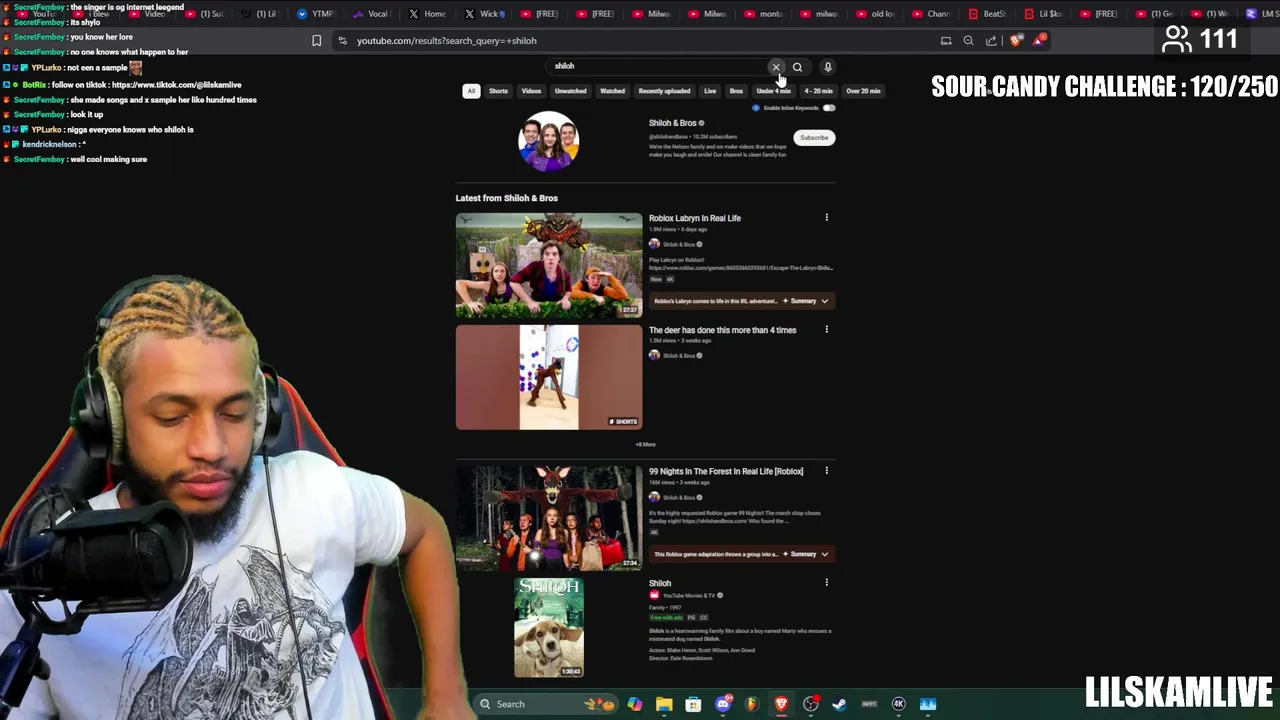Open the Brave Shields lion icon
Viewport: 1280px width, 720px height.
click(x=1016, y=41)
